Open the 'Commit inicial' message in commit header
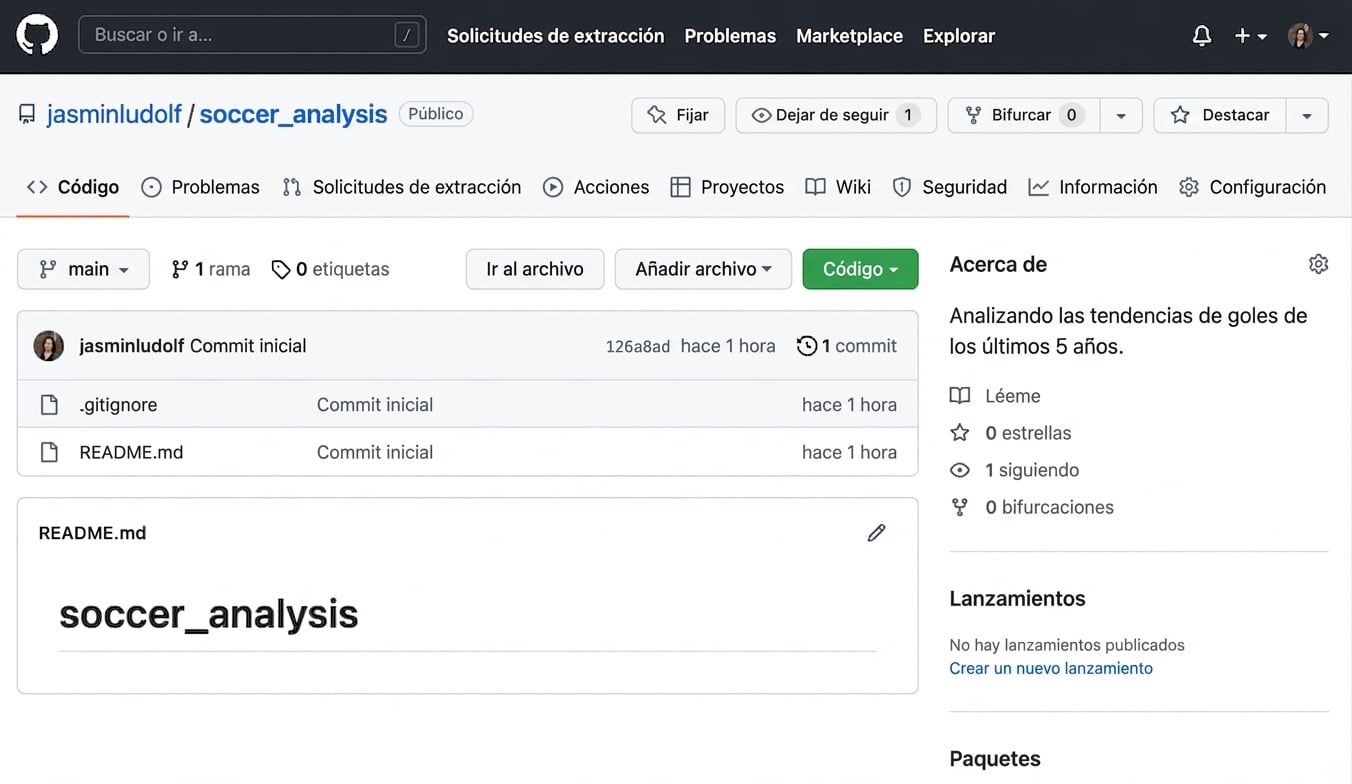 248,346
